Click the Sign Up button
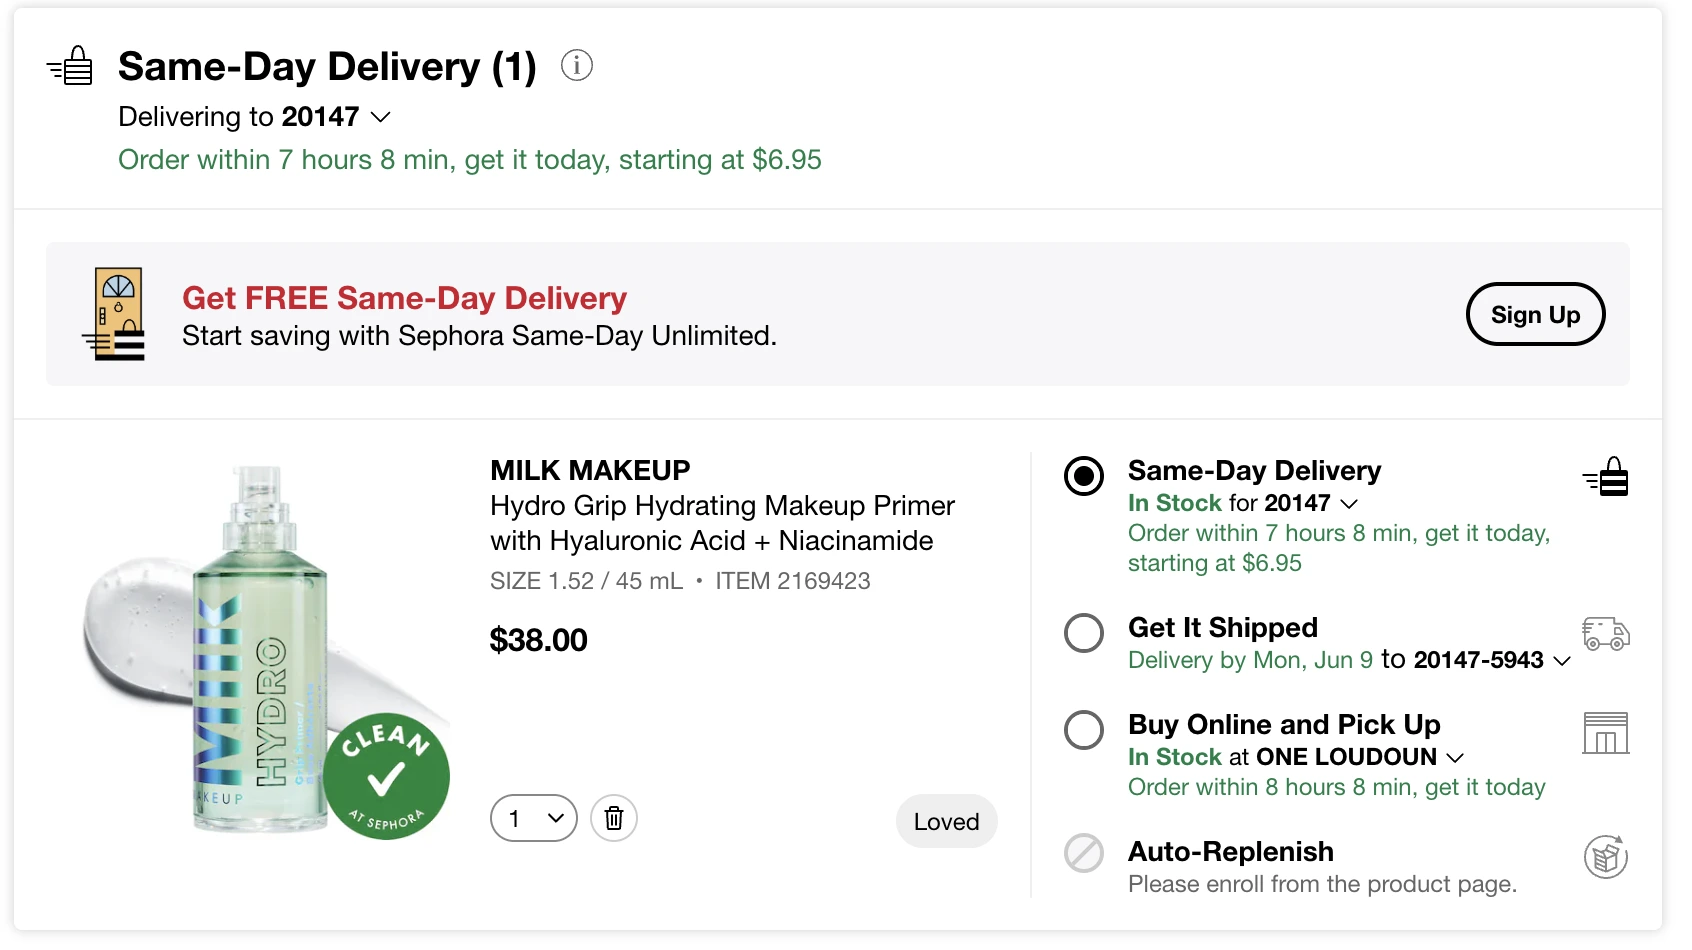Viewport: 1692px width, 950px height. [x=1536, y=314]
